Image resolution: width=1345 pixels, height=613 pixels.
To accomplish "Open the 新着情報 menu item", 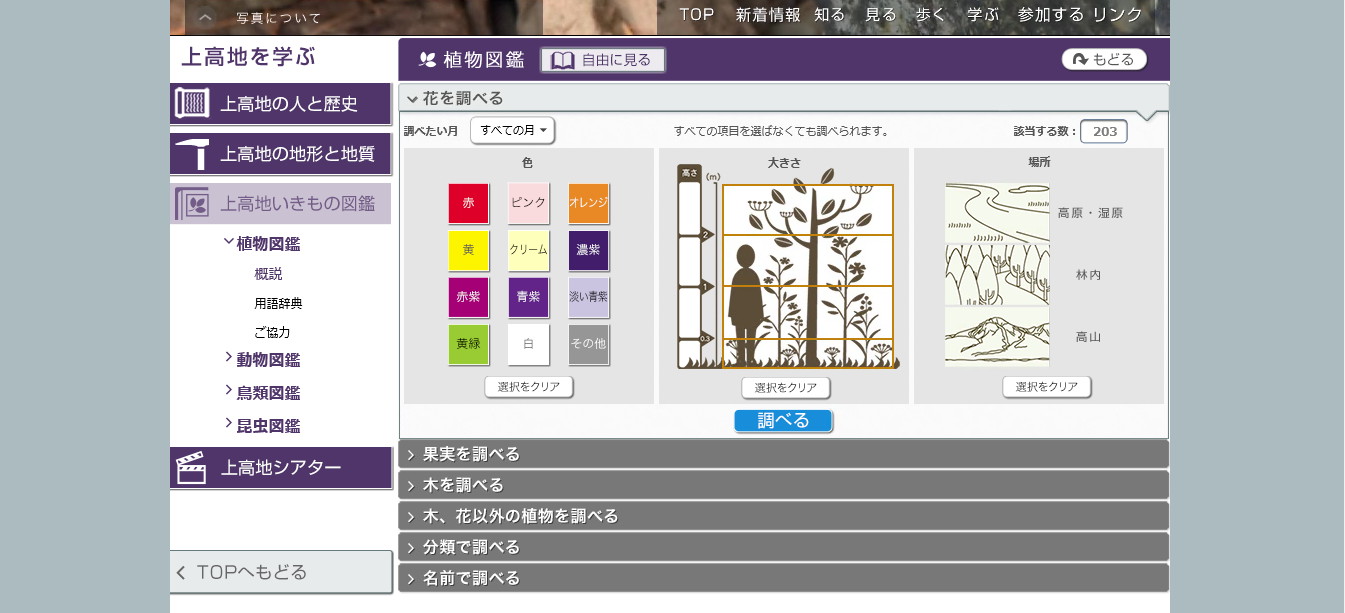I will click(768, 15).
